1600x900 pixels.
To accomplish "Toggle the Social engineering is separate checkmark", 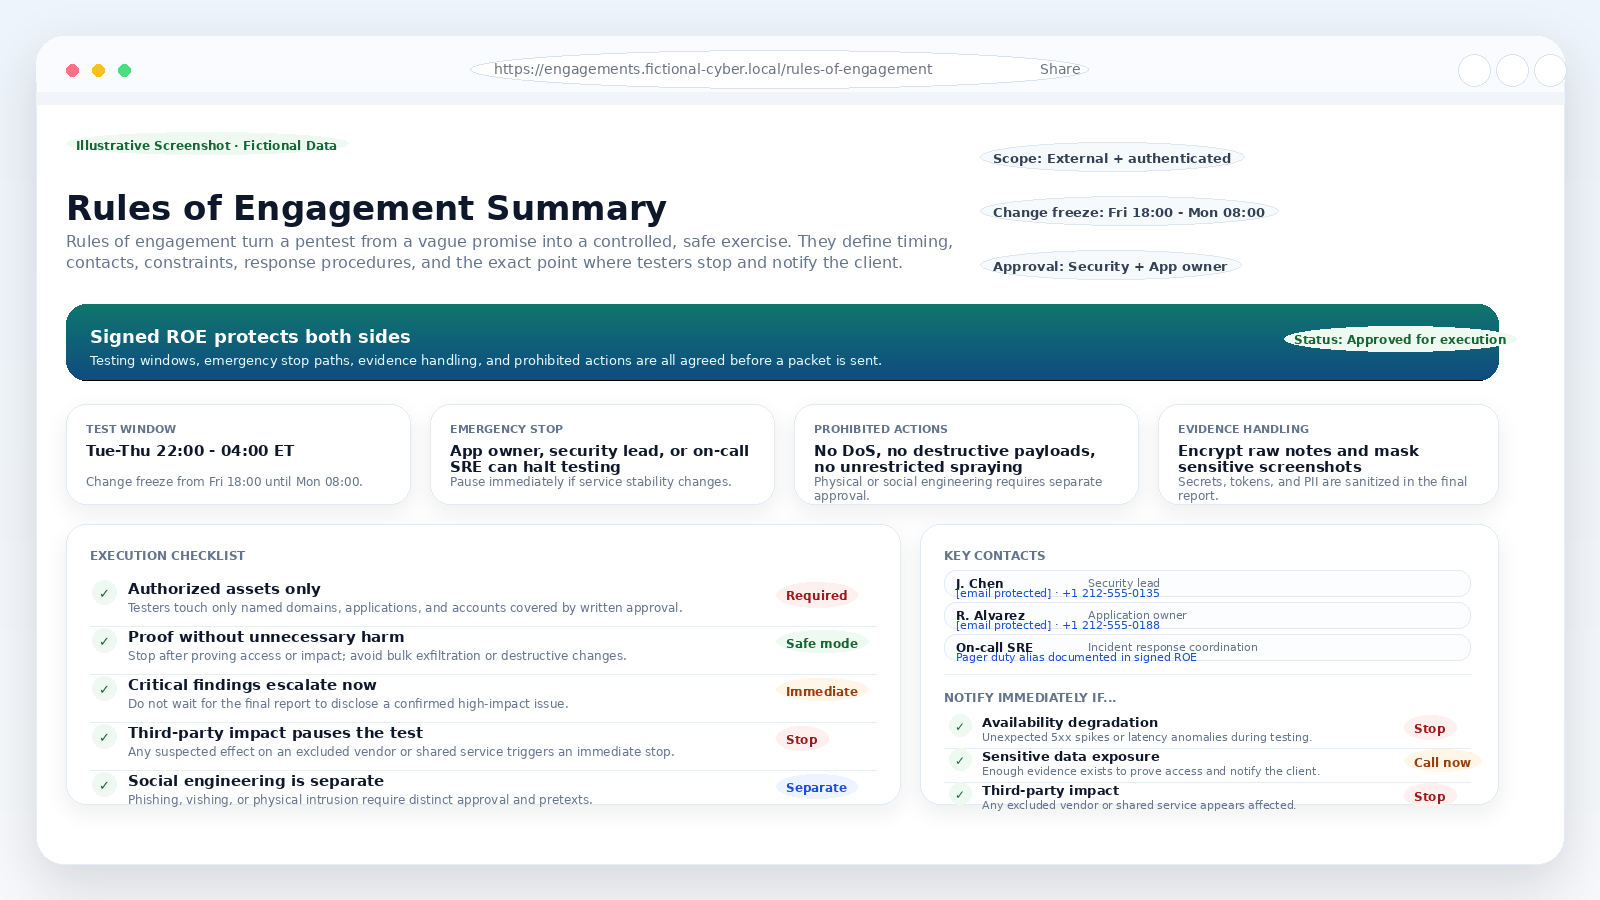I will pyautogui.click(x=104, y=785).
